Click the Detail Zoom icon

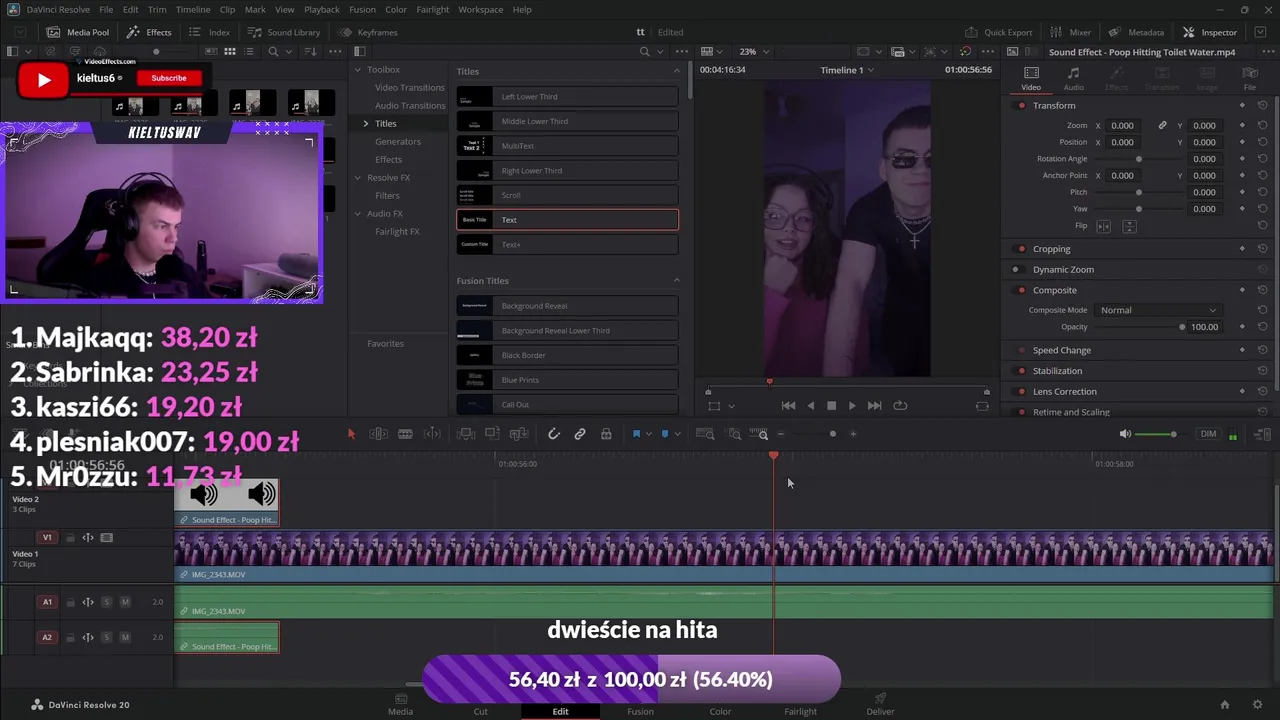coord(734,434)
